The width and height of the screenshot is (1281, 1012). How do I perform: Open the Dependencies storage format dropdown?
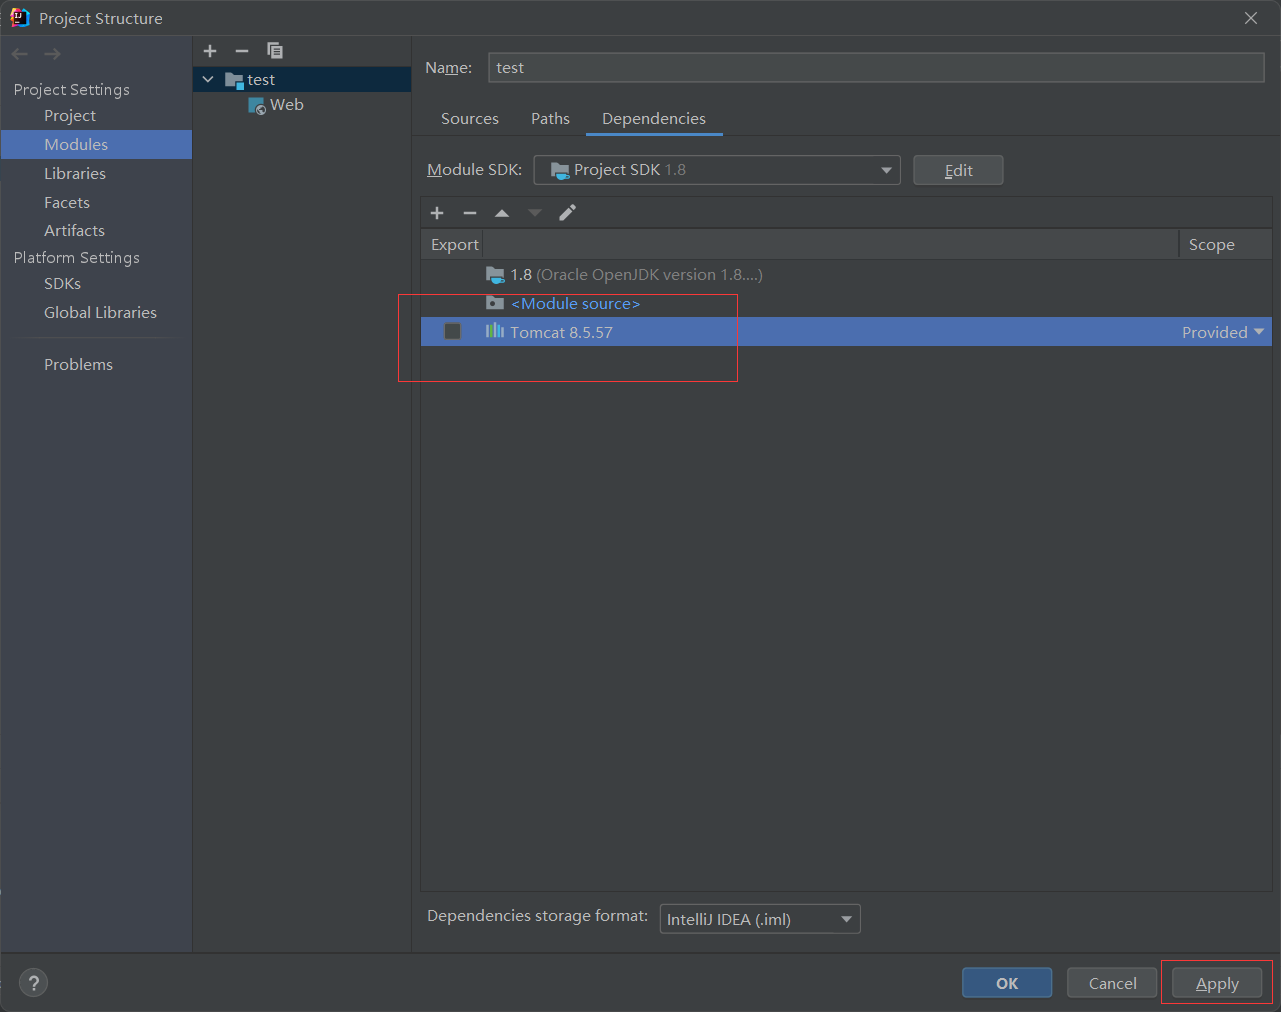(x=760, y=919)
